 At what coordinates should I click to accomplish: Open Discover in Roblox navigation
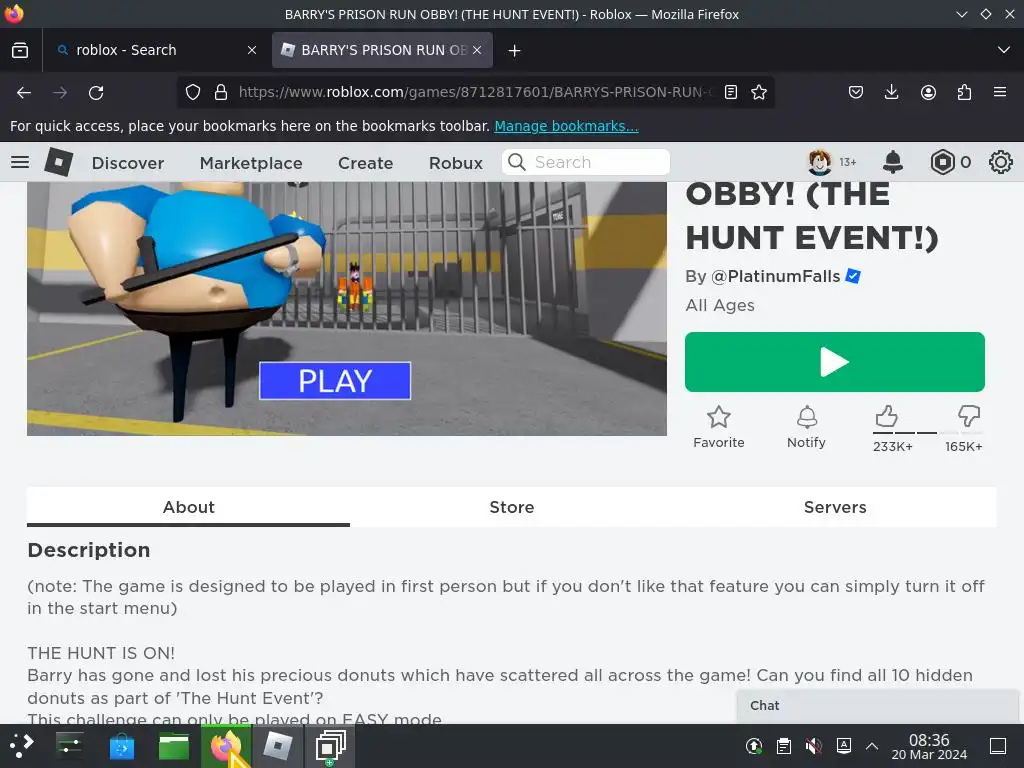[x=128, y=163]
